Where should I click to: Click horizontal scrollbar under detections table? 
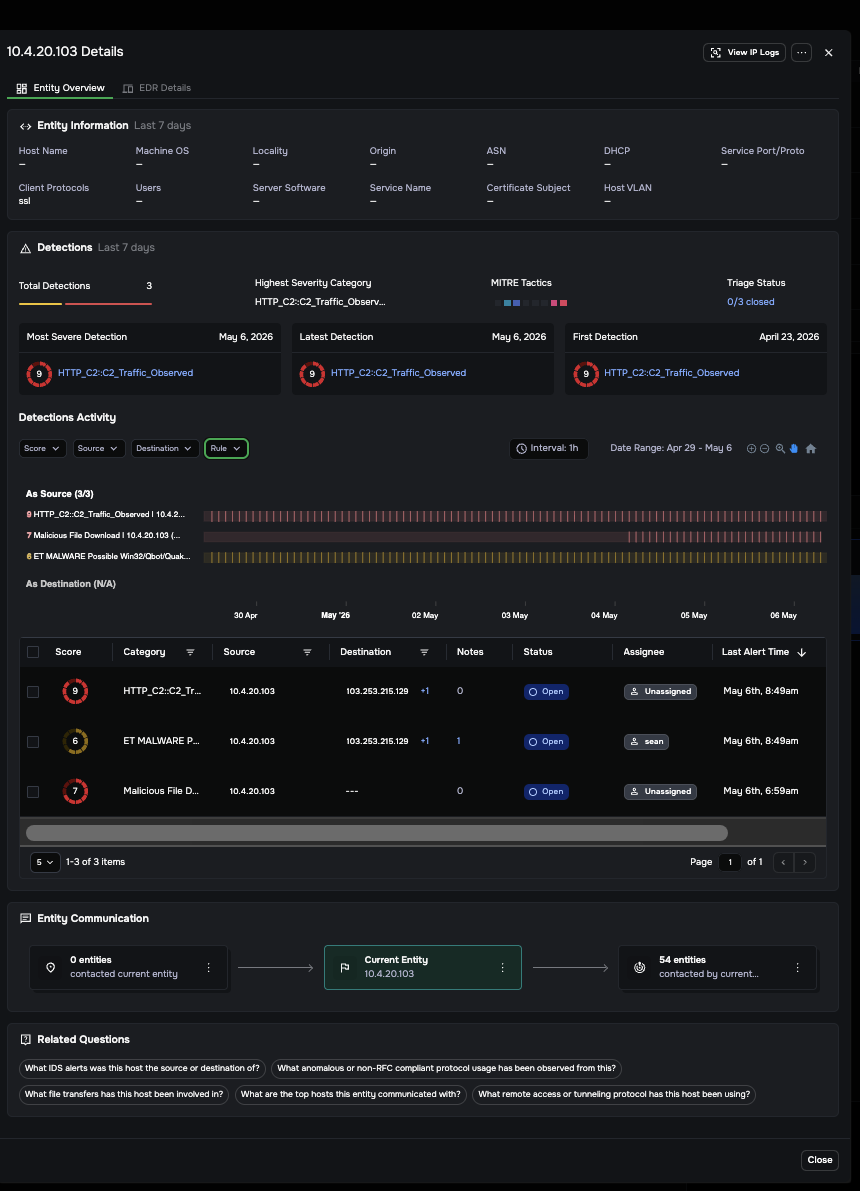click(377, 833)
